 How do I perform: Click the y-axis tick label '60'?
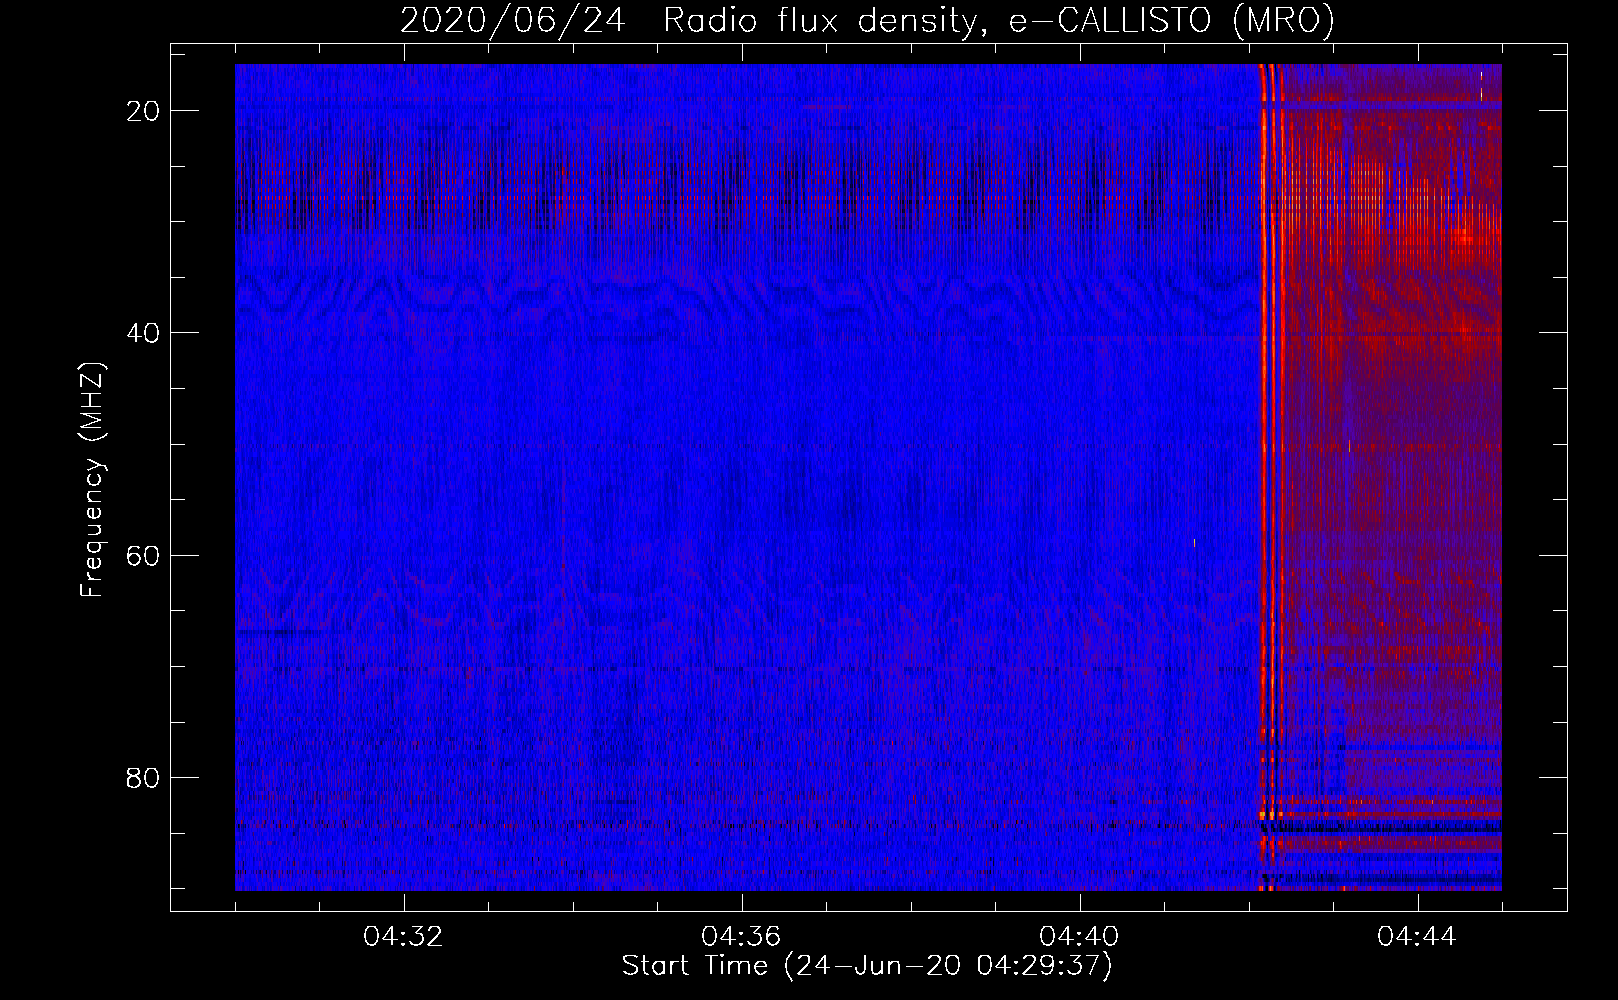click(x=144, y=555)
